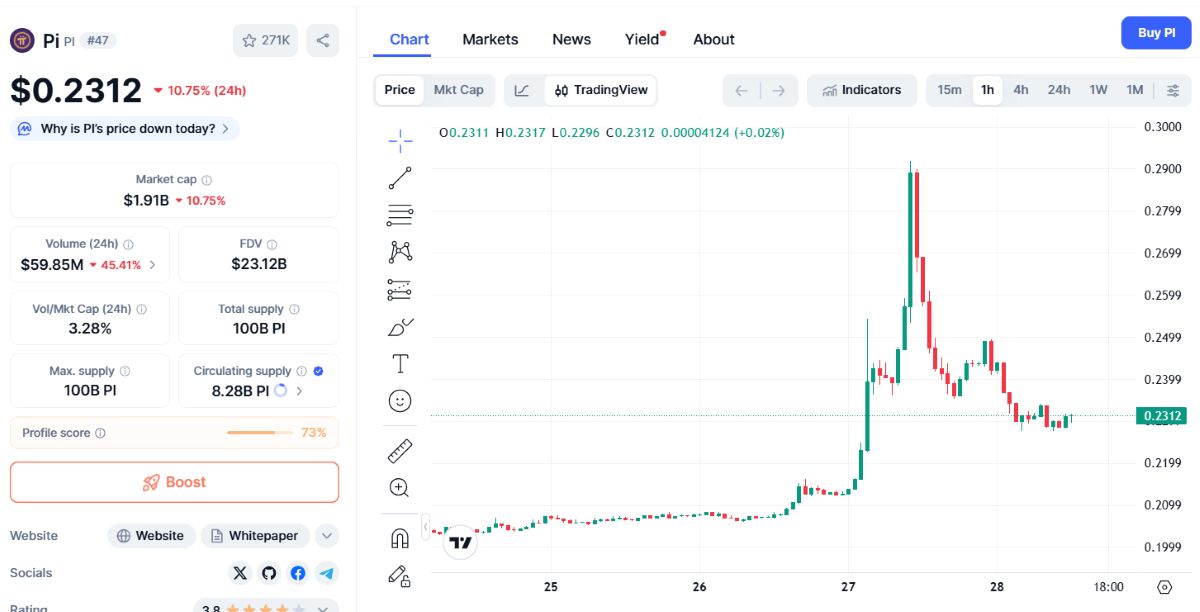Switch chart view to Mkt Cap

(x=458, y=90)
